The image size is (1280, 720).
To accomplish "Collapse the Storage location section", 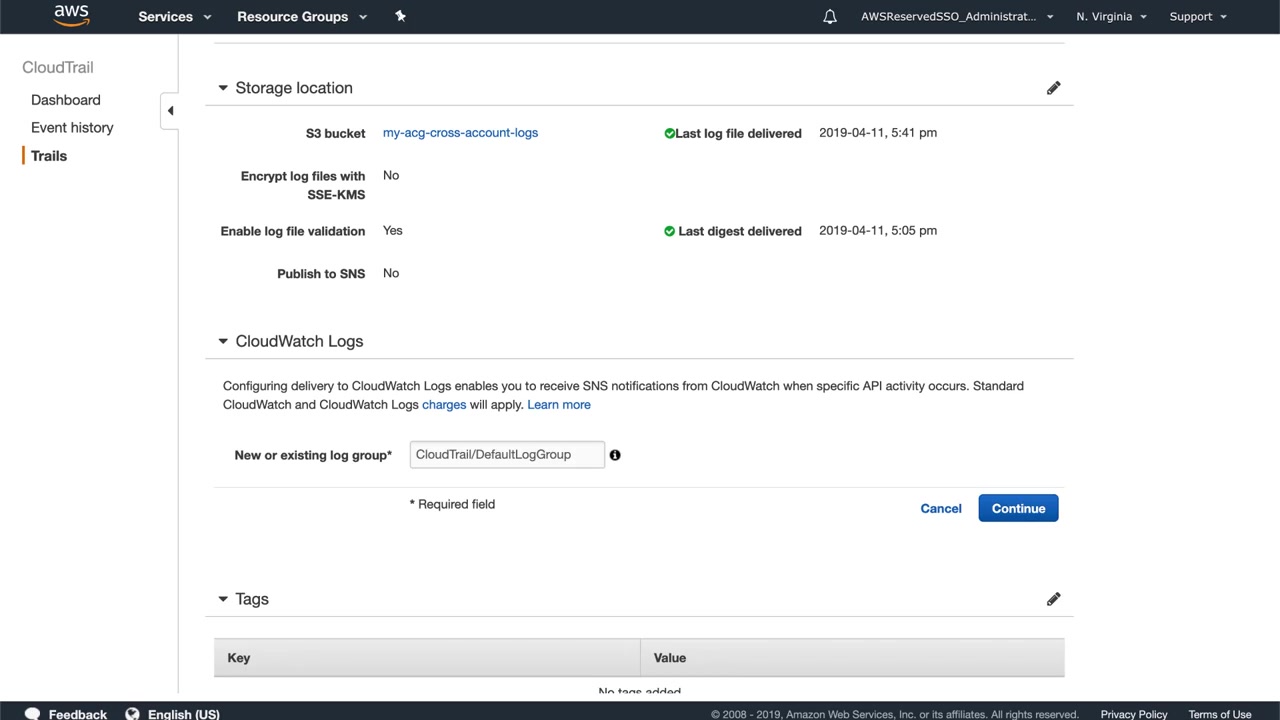I will coord(223,88).
